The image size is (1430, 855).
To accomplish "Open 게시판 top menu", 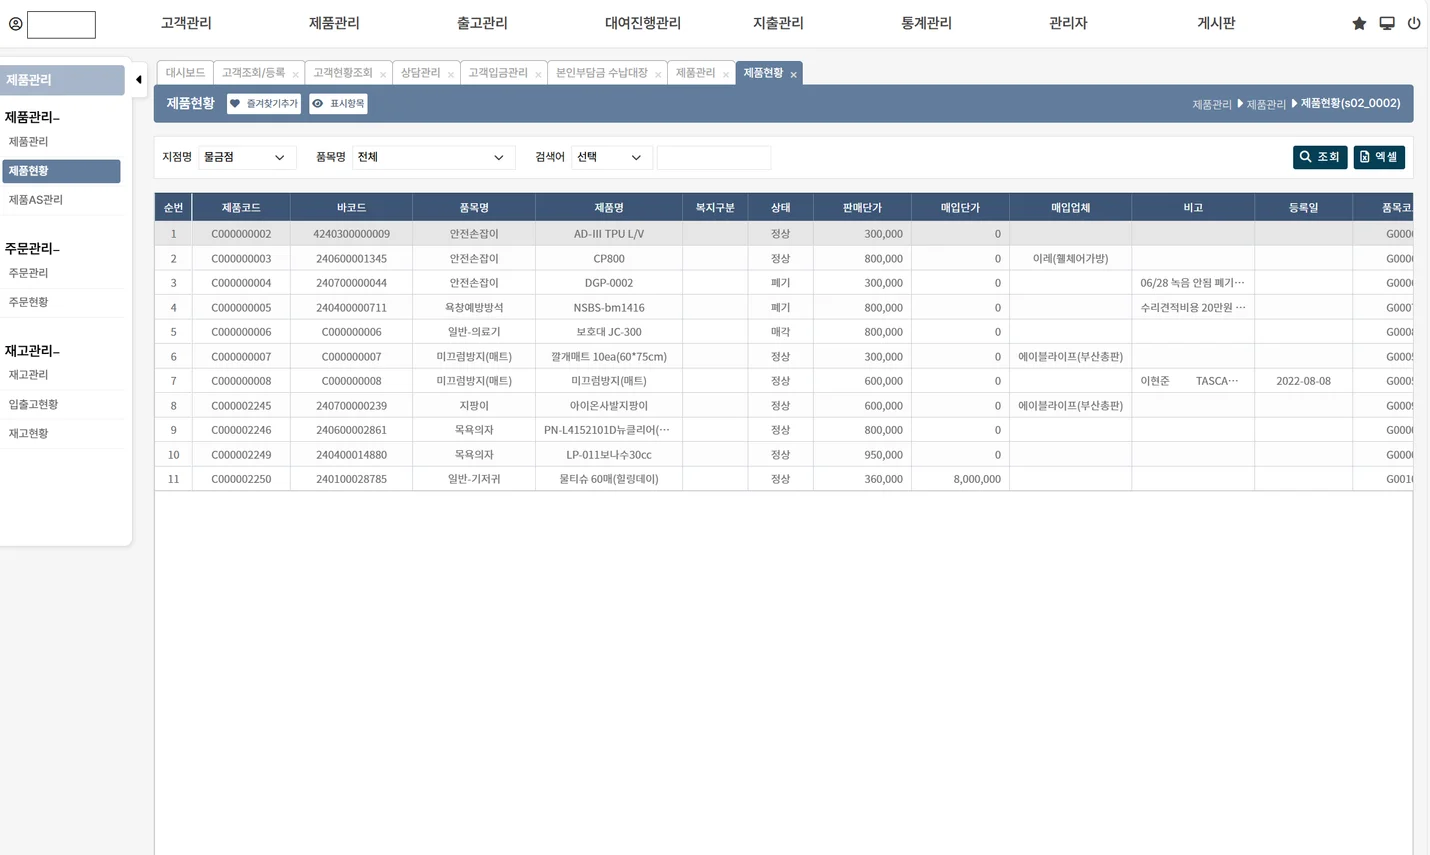I will coord(1216,23).
